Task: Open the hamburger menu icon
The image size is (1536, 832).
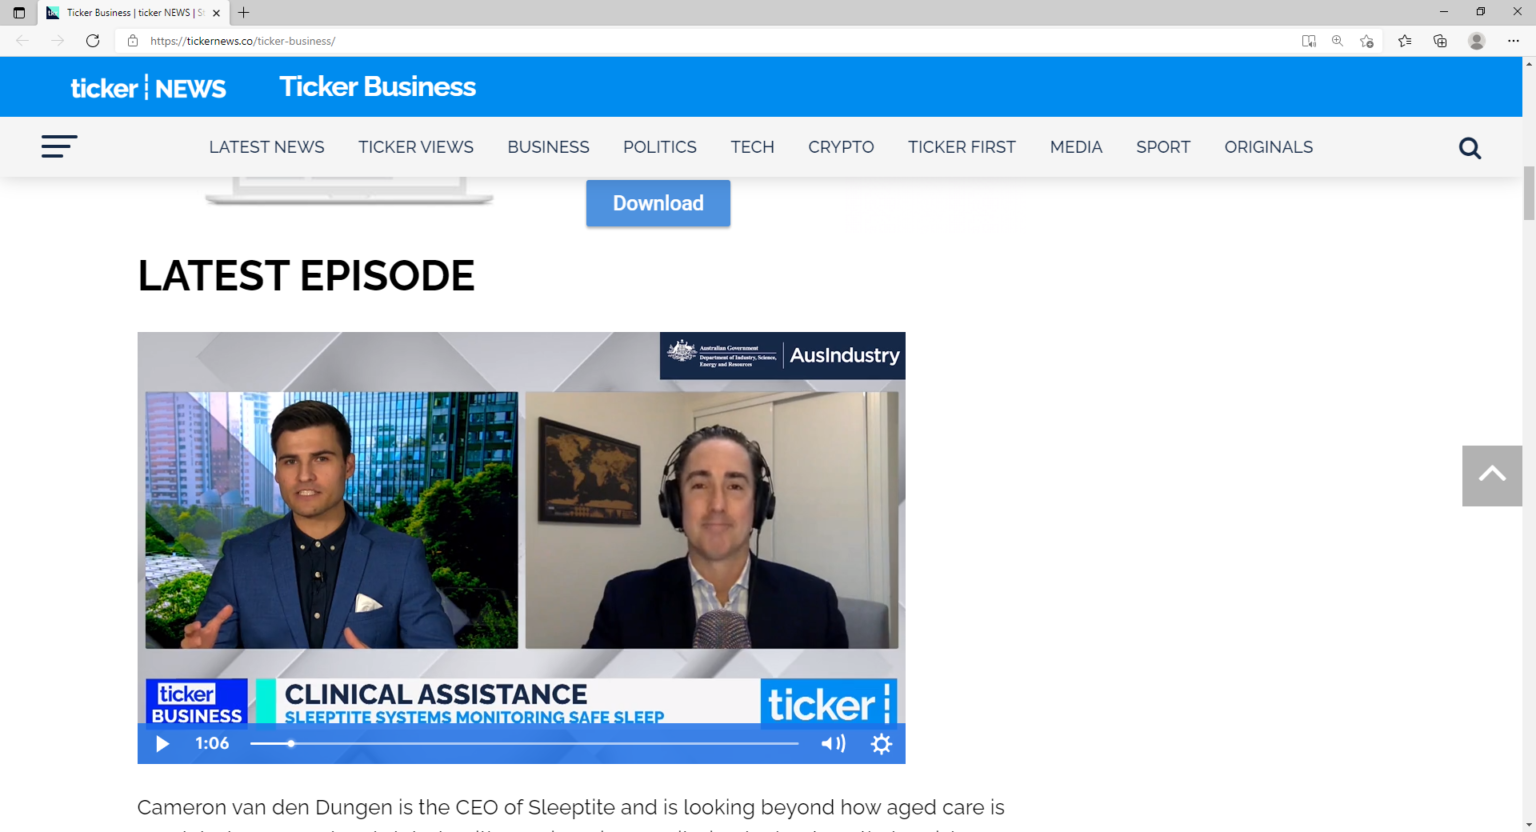Action: coord(59,147)
